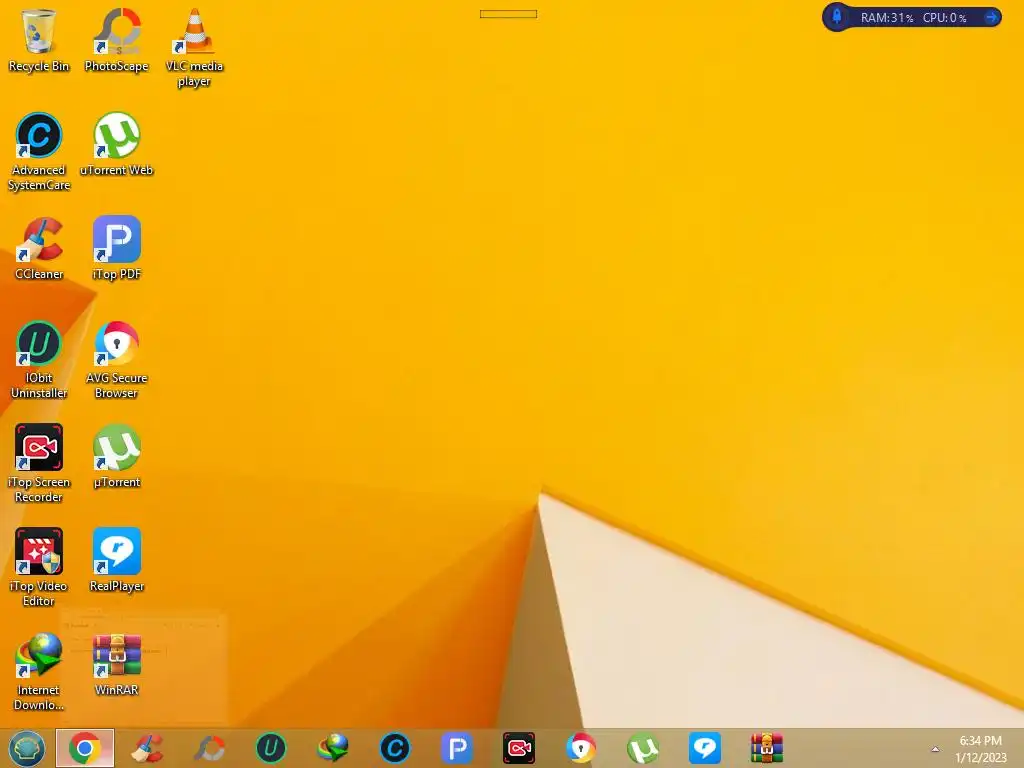
Task: Select the uTorrent Web desktop icon
Action: tap(116, 144)
